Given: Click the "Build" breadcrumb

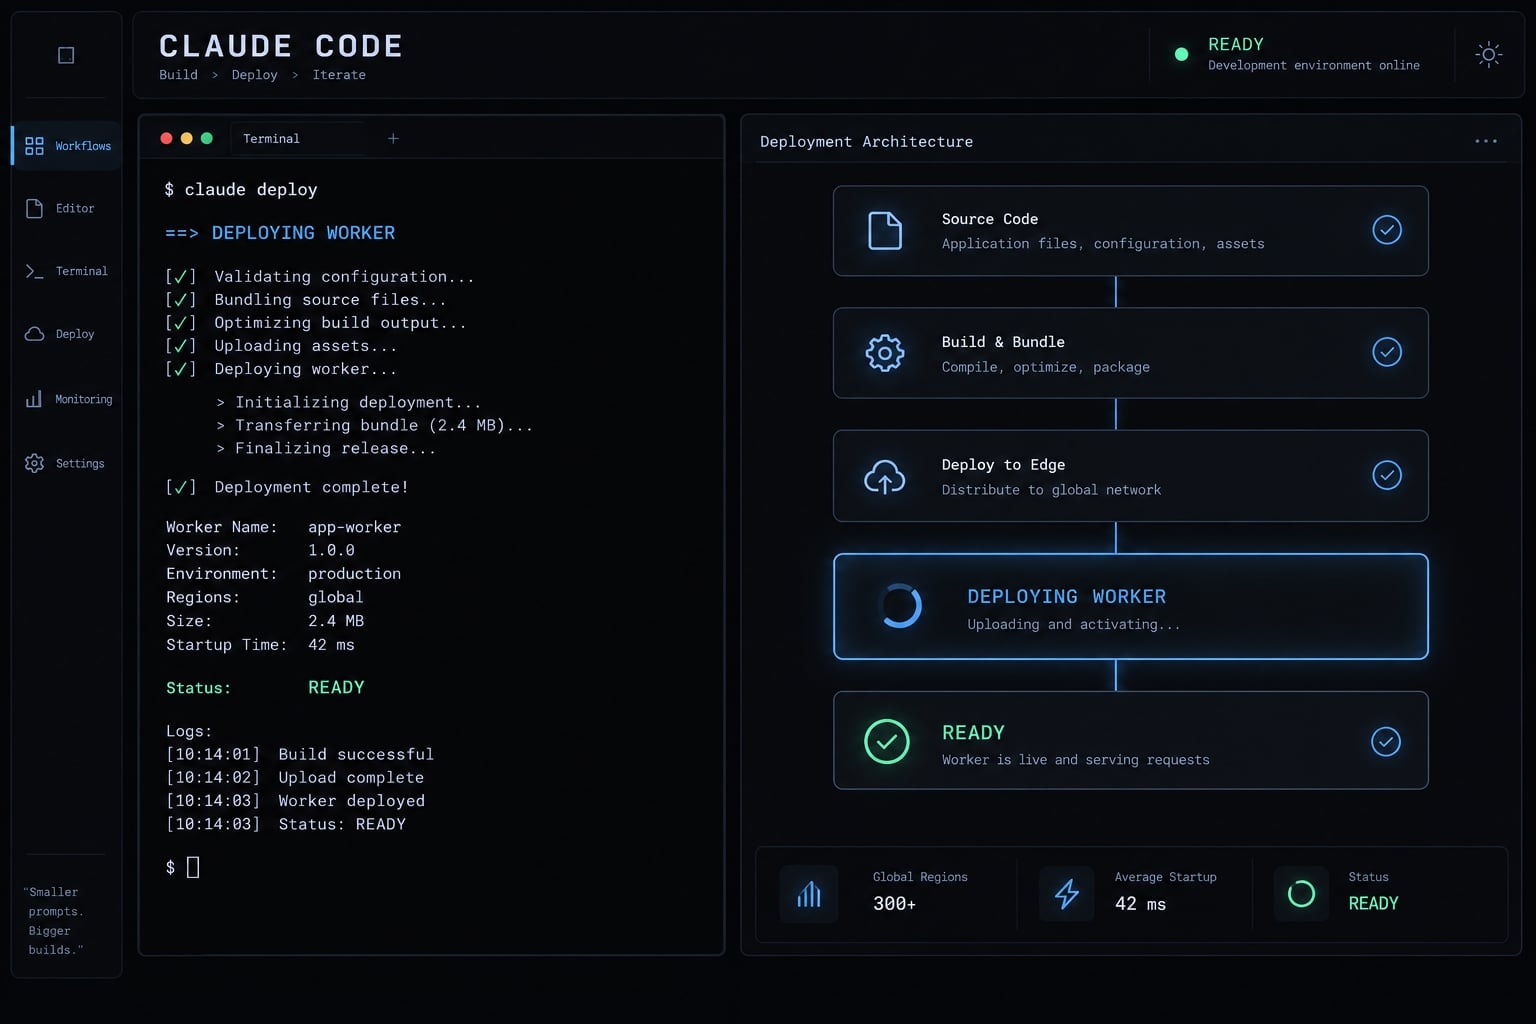Looking at the screenshot, I should [178, 75].
